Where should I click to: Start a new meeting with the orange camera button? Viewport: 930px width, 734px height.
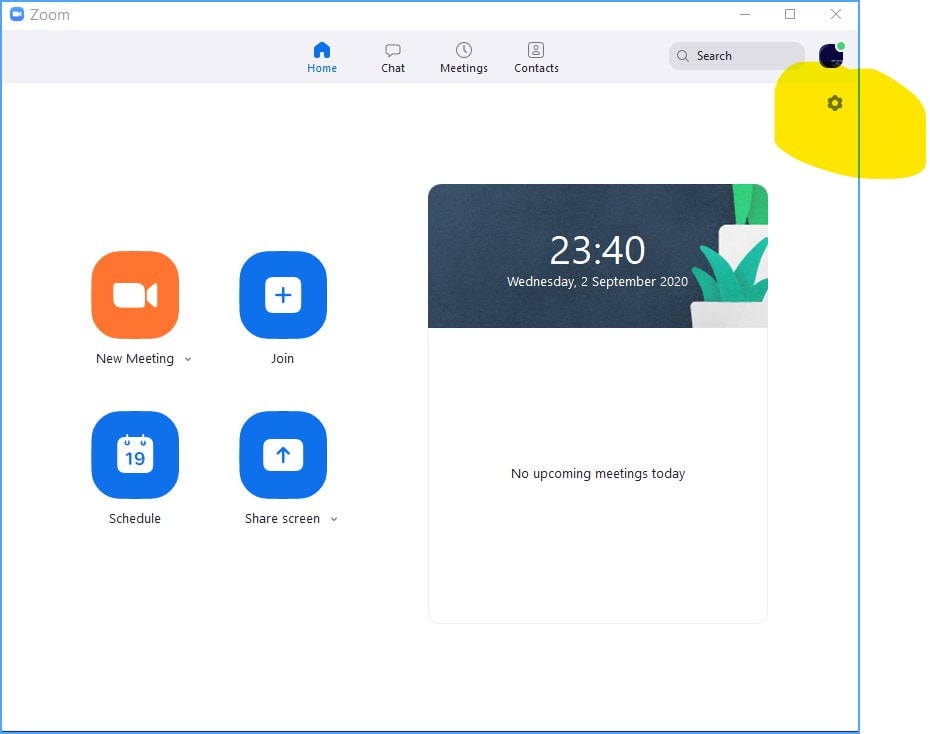[135, 295]
